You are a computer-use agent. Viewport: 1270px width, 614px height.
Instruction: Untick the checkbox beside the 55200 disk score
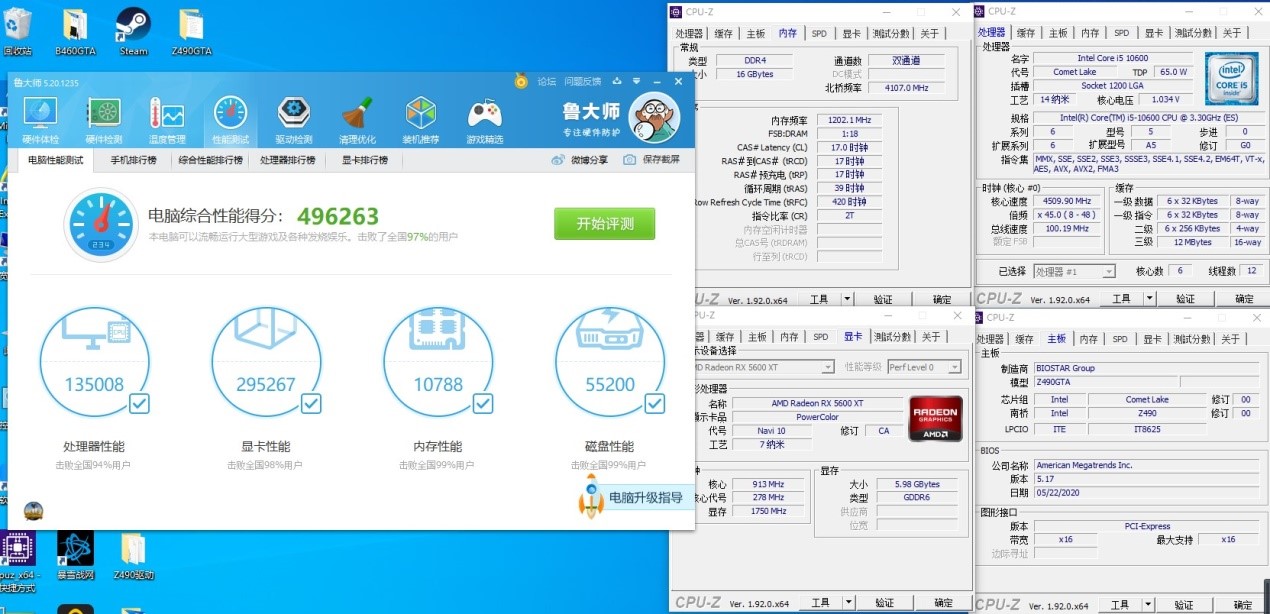tap(655, 404)
